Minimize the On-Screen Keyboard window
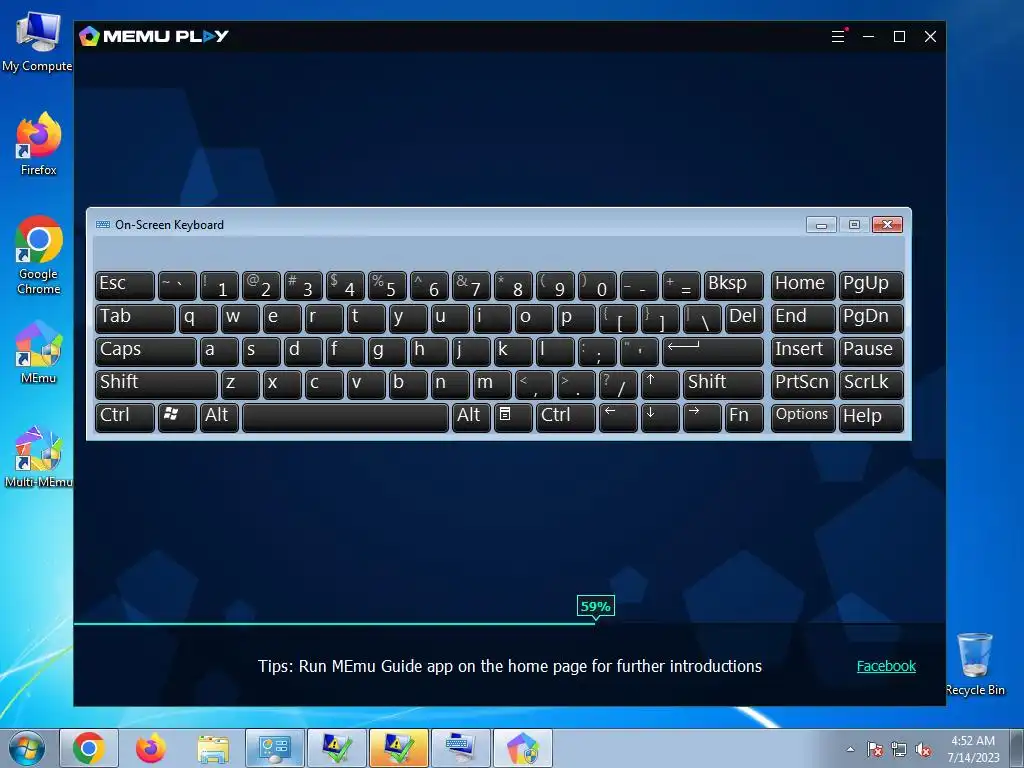Image resolution: width=1024 pixels, height=768 pixels. pos(821,225)
